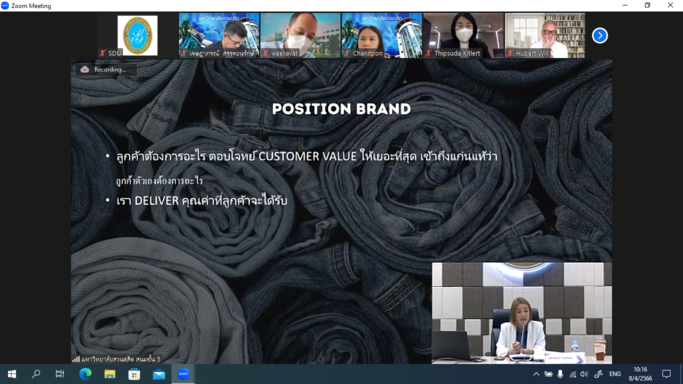
Task: Select the Hubert participant video thumbnail
Action: (x=545, y=36)
